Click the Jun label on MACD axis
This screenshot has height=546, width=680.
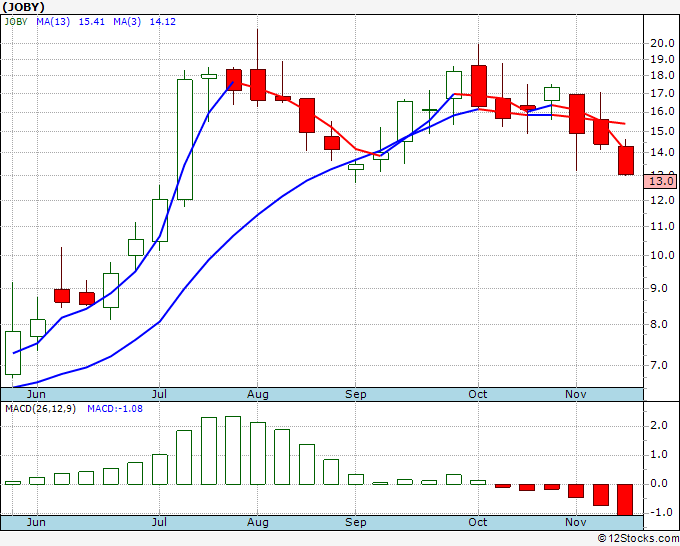coord(36,522)
